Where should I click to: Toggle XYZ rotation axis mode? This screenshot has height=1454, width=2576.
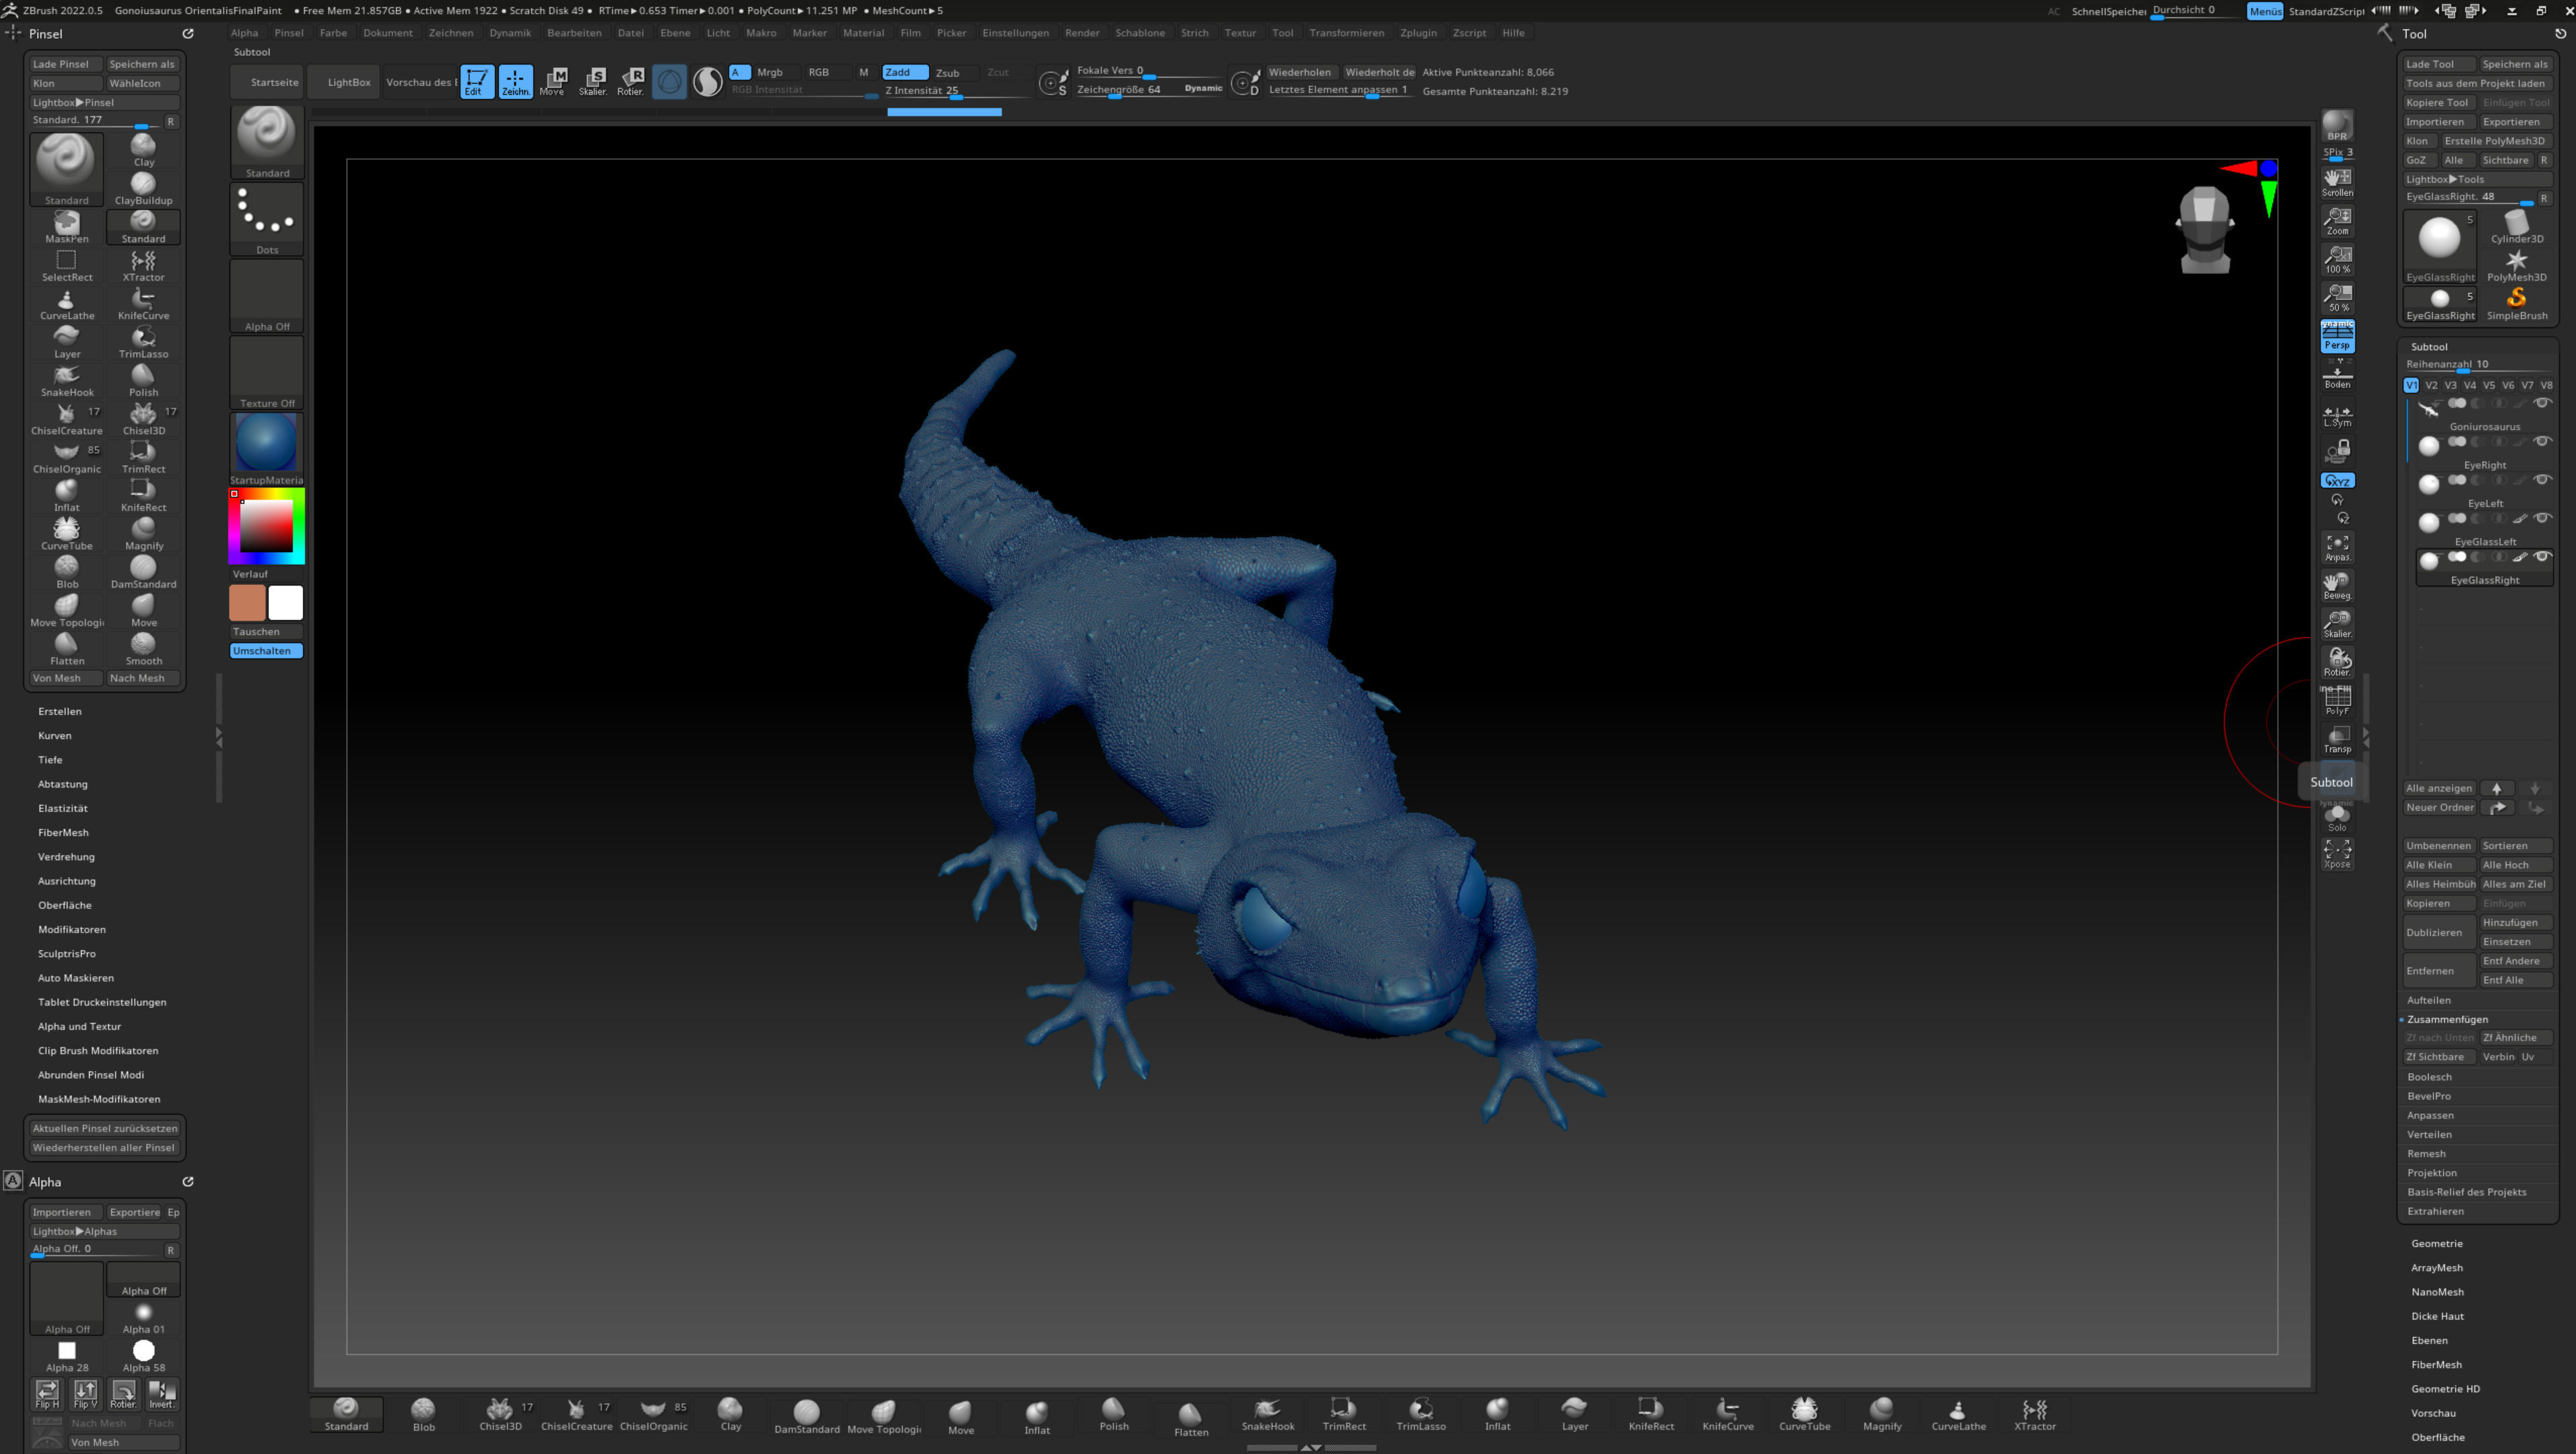click(x=2337, y=481)
